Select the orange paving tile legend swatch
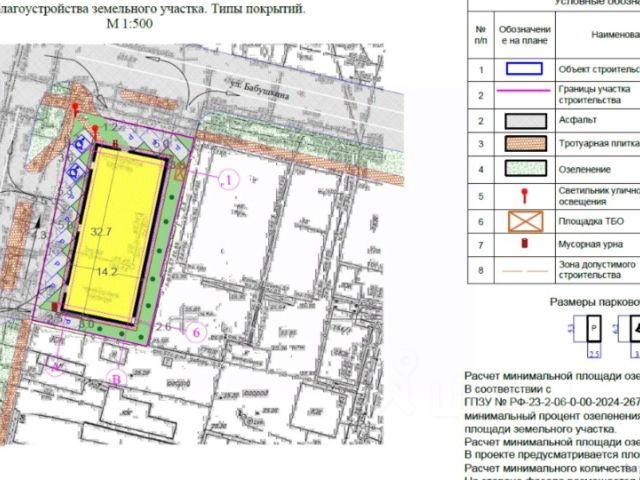This screenshot has width=640, height=480. 526,144
